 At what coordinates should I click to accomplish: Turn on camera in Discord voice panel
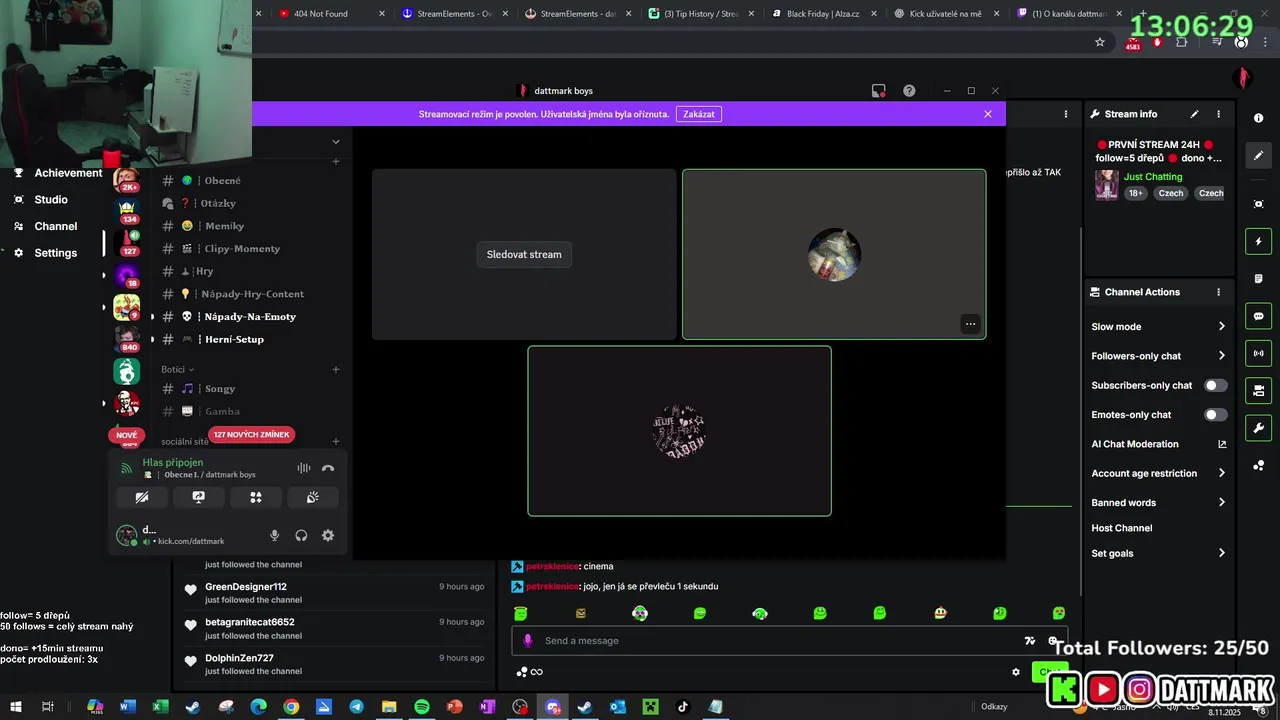(x=141, y=497)
